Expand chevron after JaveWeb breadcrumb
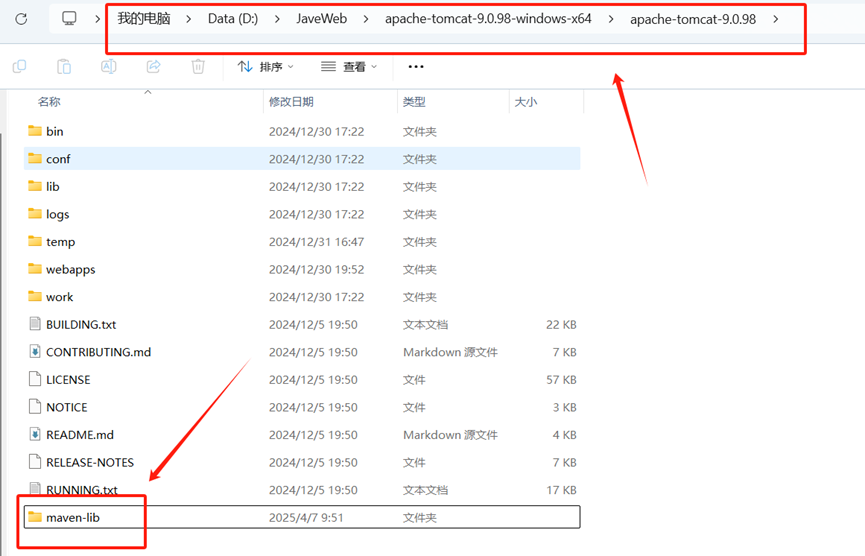 [366, 19]
